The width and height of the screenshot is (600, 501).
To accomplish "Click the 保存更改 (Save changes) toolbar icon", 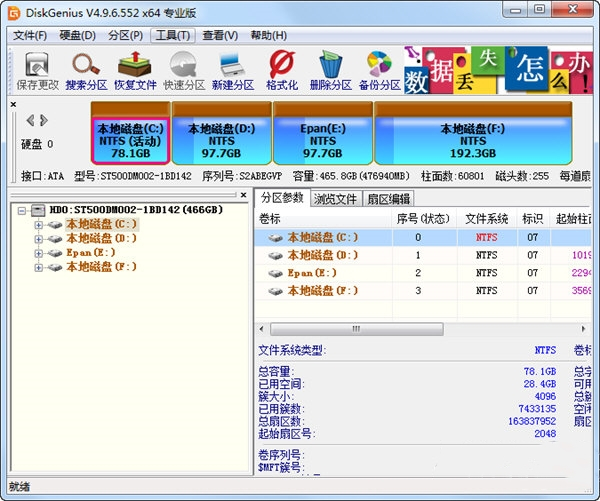I will click(x=35, y=70).
